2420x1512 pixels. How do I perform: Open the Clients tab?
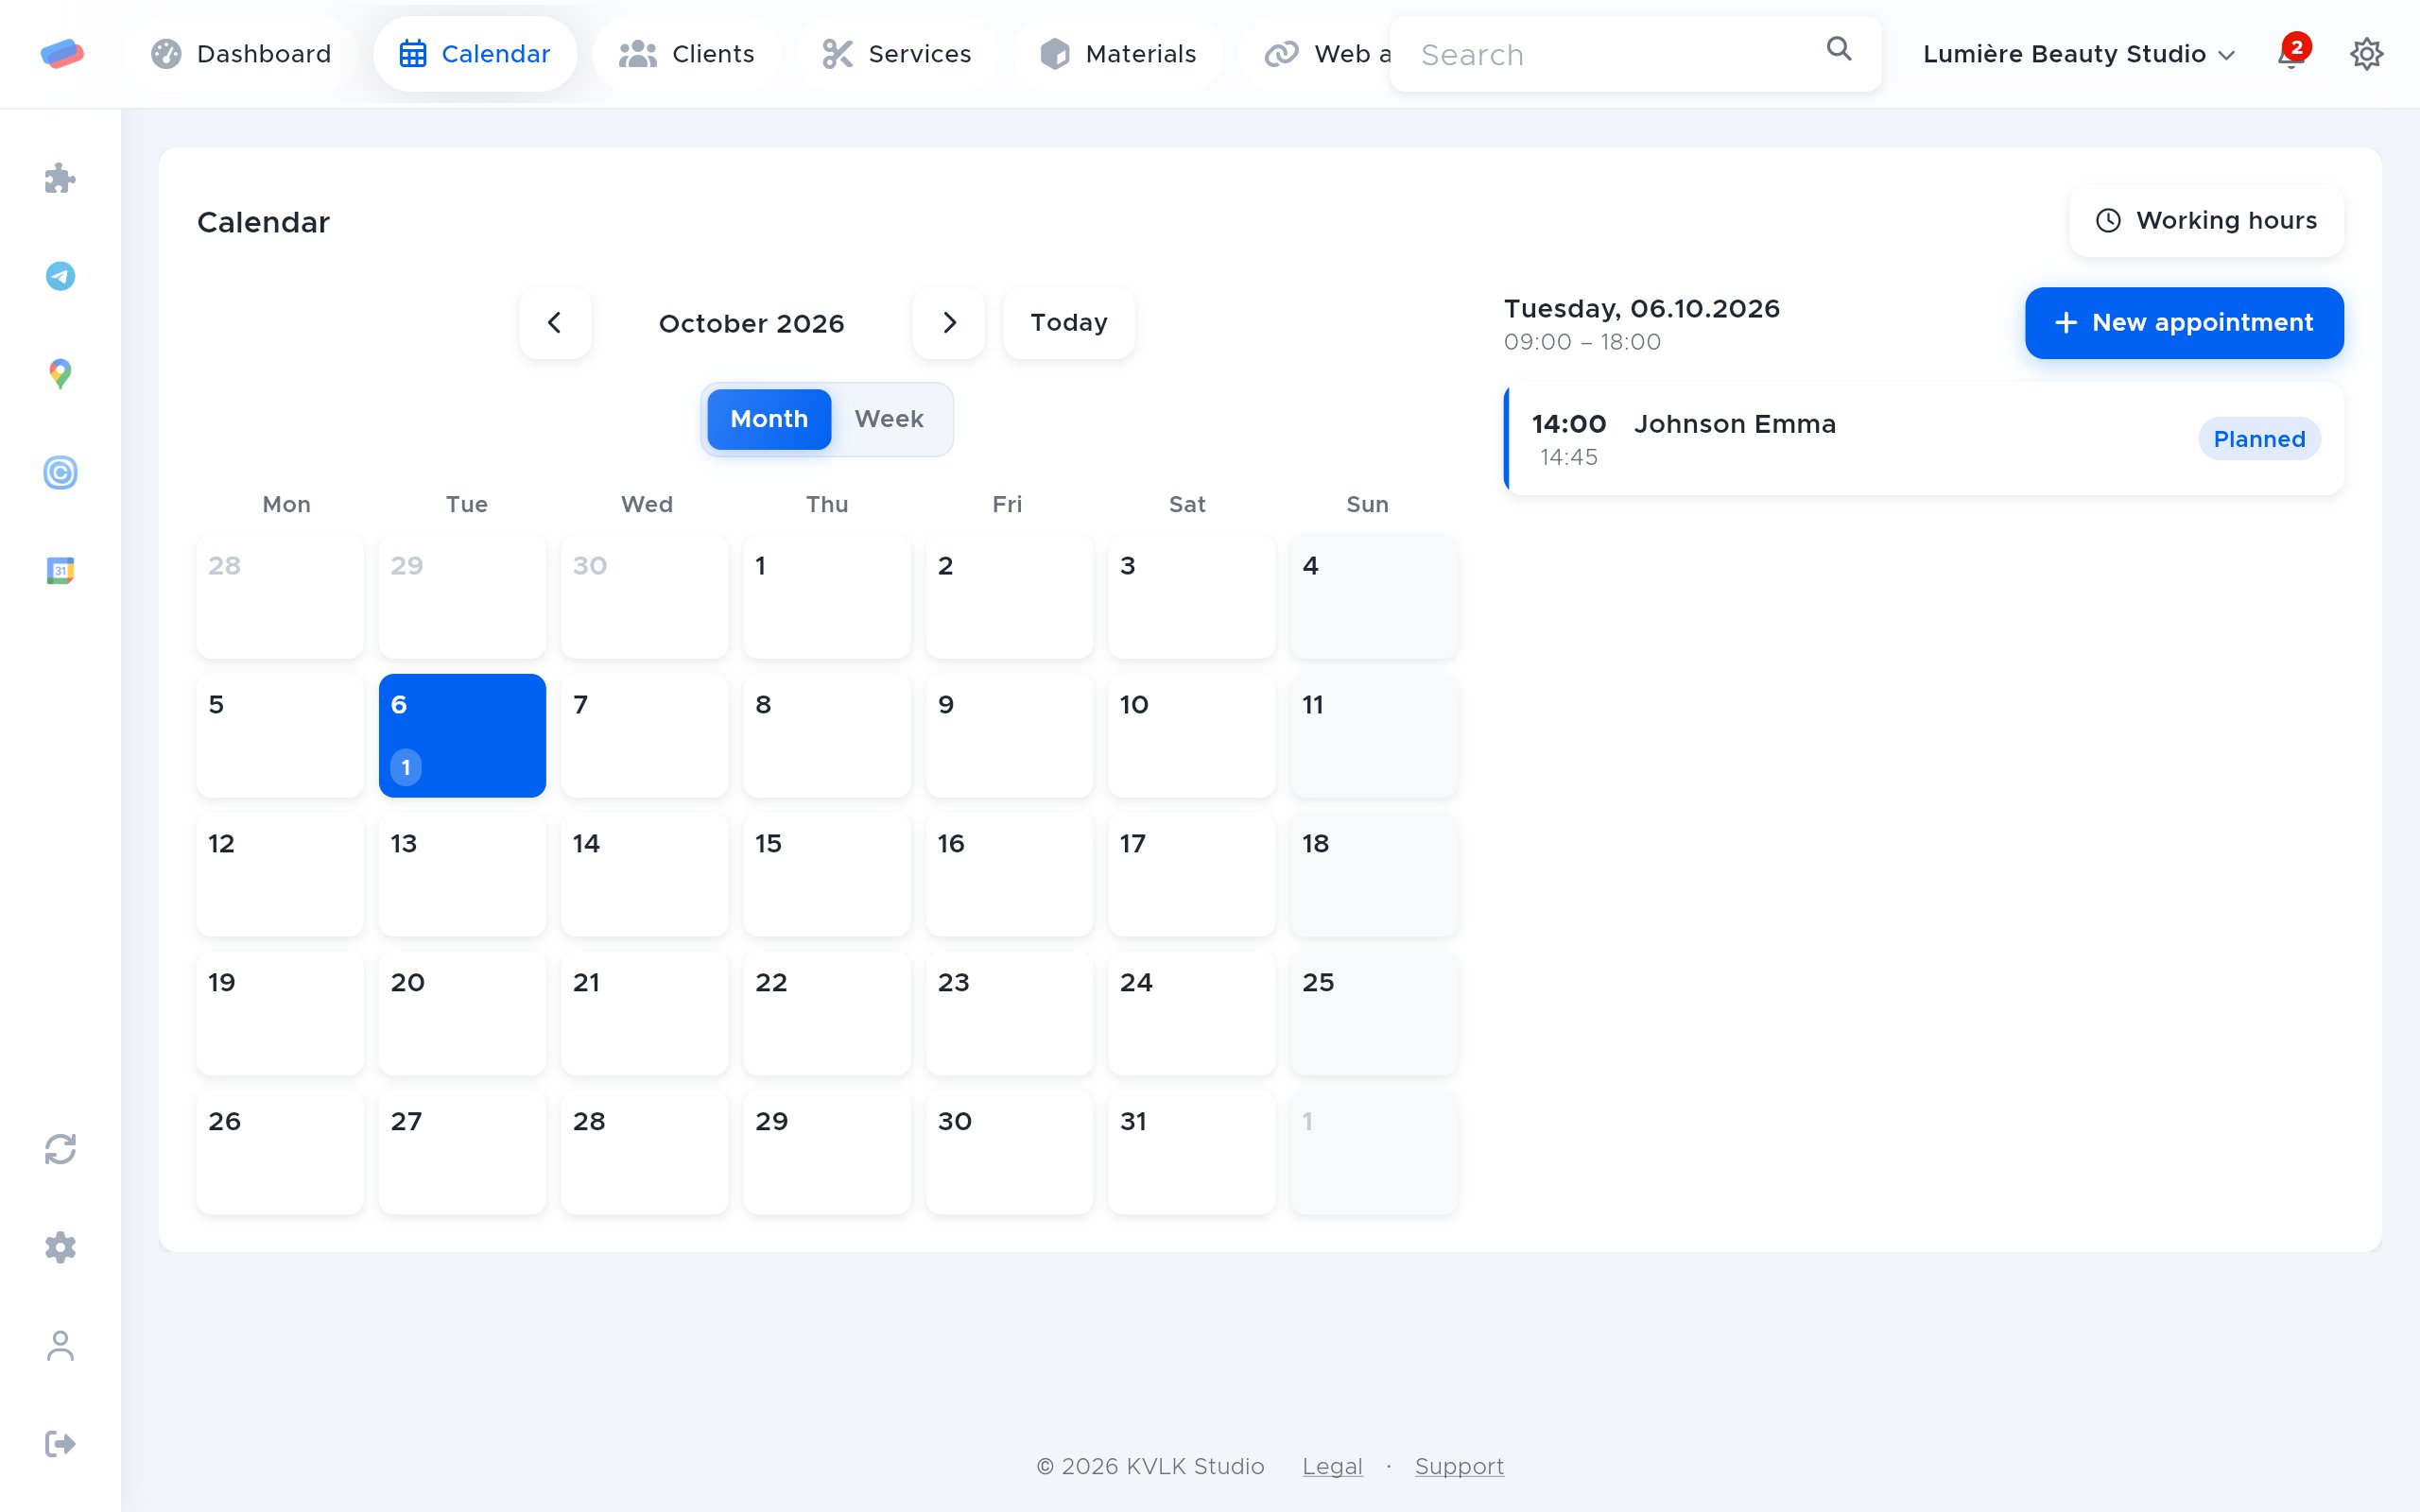[x=687, y=54]
